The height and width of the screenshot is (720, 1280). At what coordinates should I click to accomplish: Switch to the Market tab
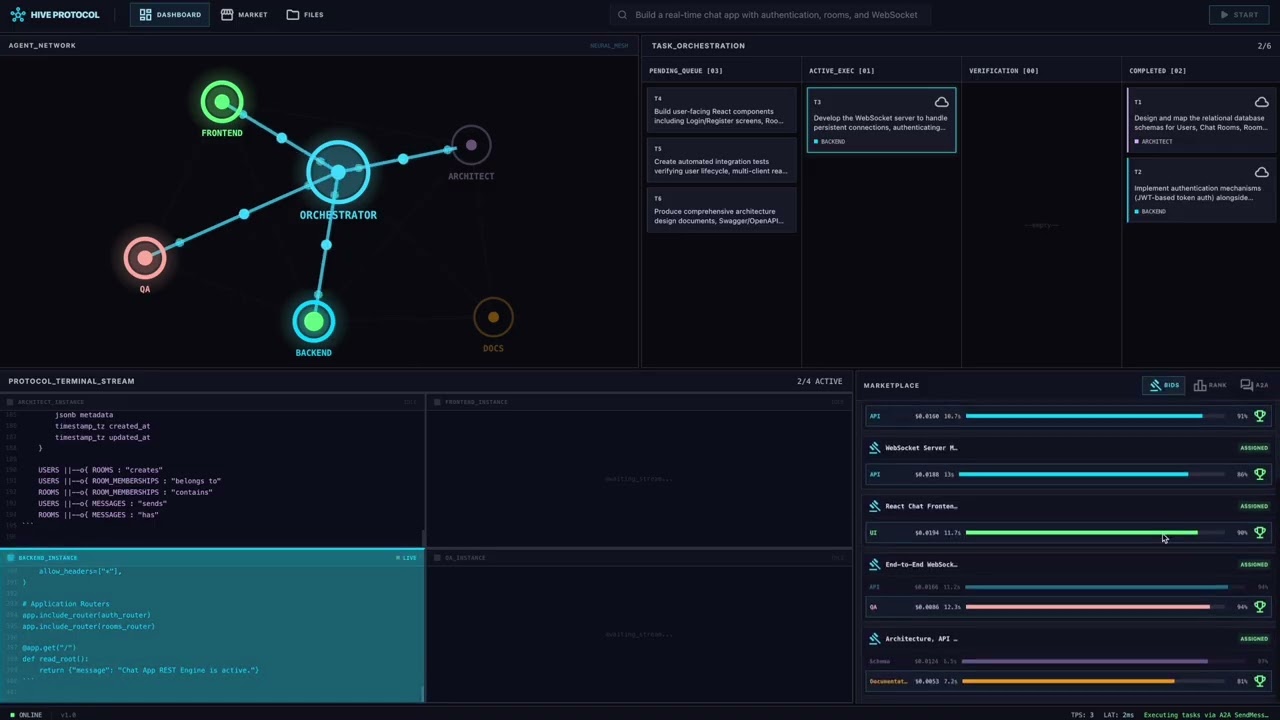pyautogui.click(x=244, y=15)
